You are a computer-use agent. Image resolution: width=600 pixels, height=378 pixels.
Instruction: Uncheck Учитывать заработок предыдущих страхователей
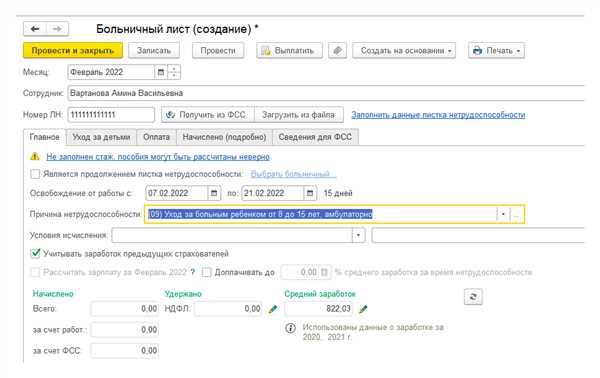[35, 254]
